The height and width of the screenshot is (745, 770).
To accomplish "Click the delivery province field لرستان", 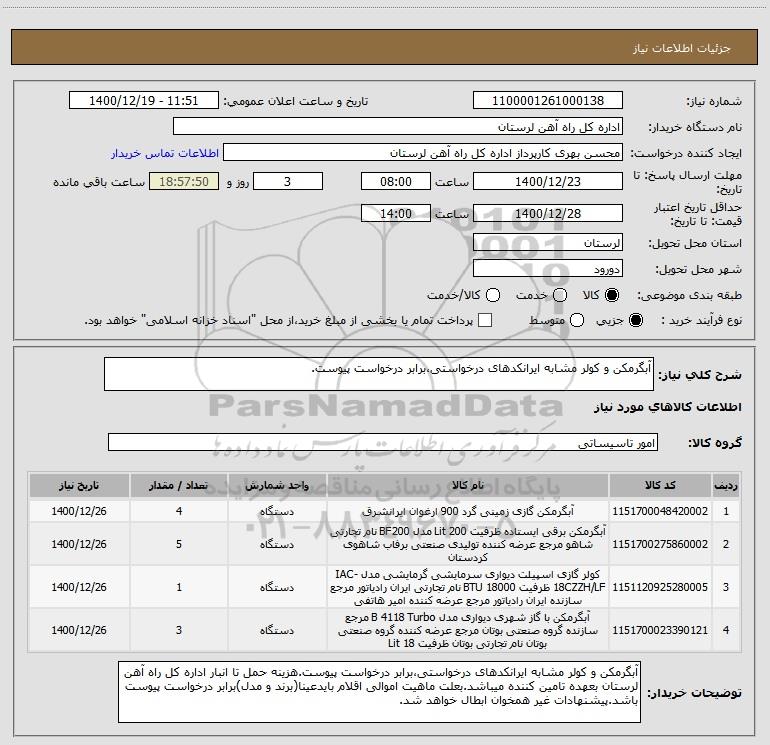I will (548, 242).
